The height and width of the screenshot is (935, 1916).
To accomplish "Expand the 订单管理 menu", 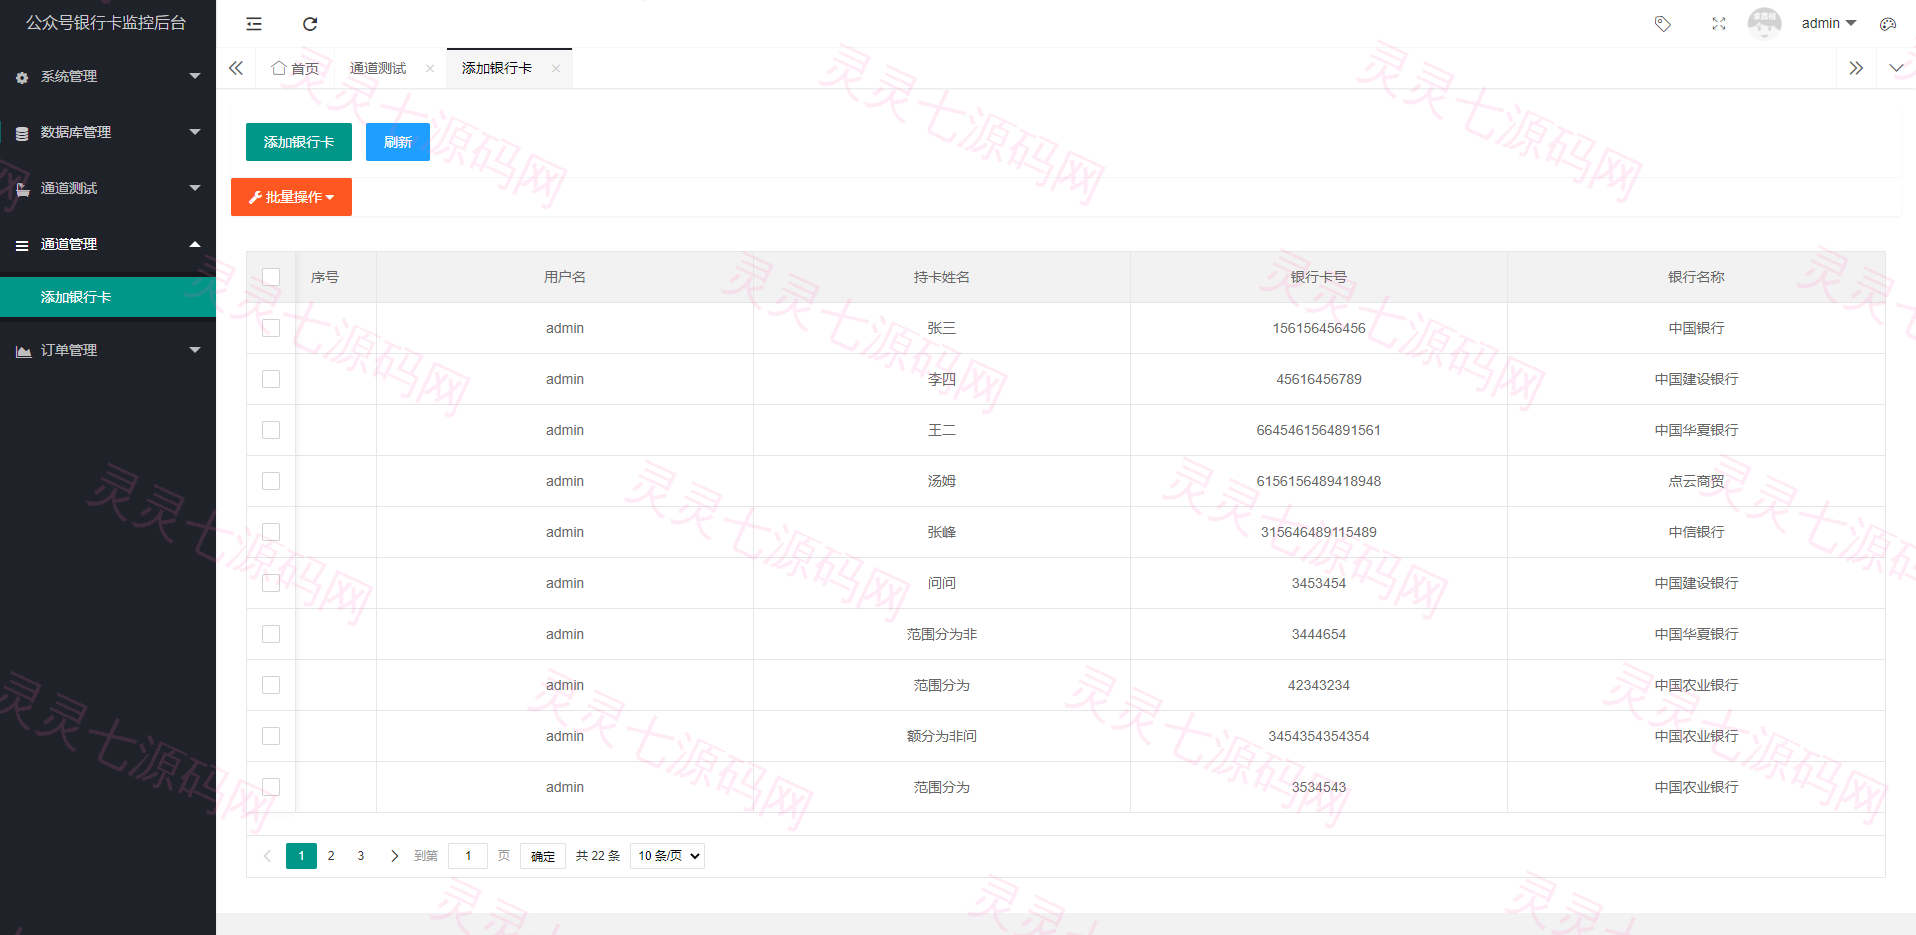I will [x=108, y=350].
